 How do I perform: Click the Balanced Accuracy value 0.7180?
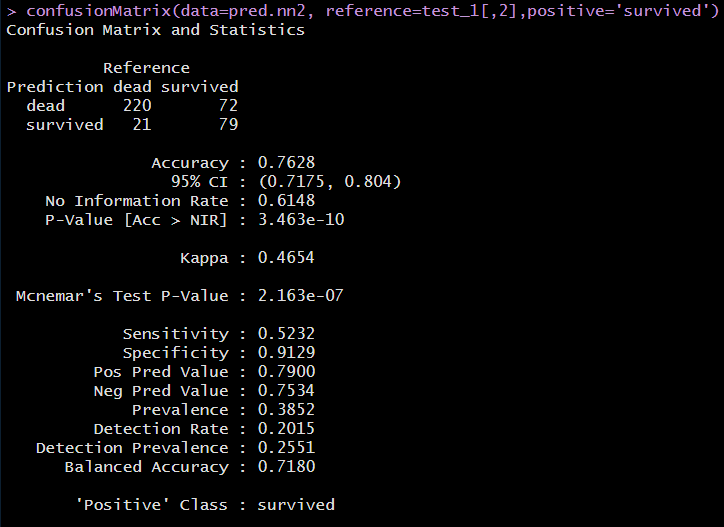286,466
